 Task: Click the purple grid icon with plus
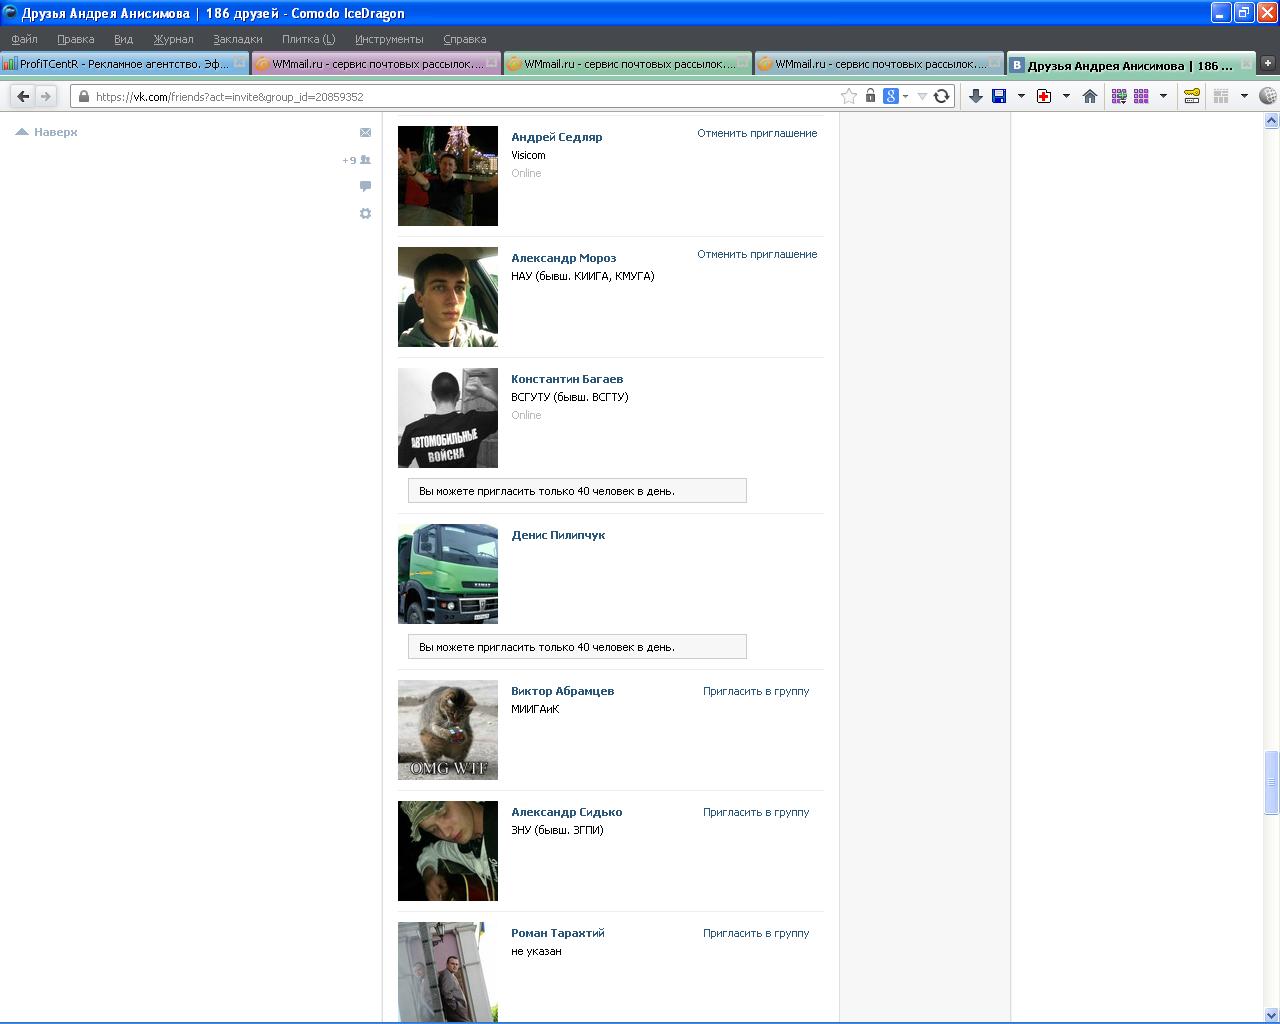[1119, 96]
